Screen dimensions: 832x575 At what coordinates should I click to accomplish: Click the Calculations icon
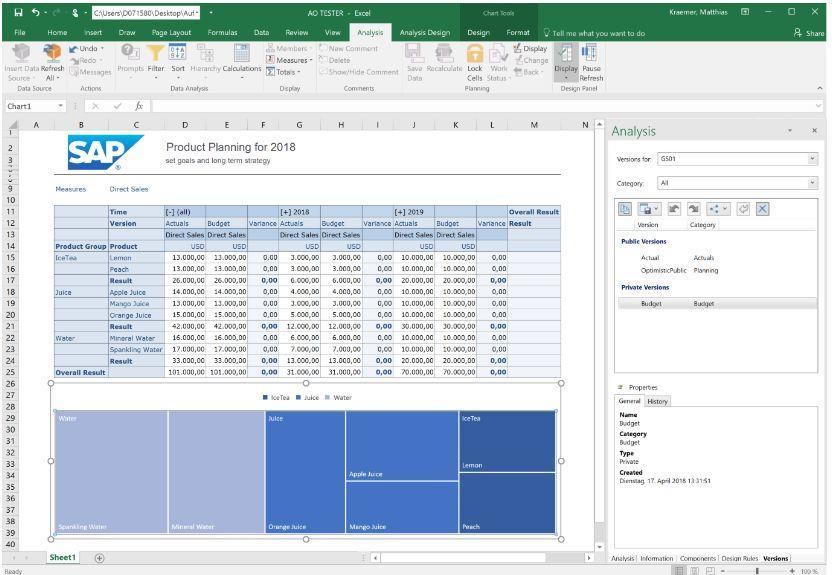pos(241,53)
